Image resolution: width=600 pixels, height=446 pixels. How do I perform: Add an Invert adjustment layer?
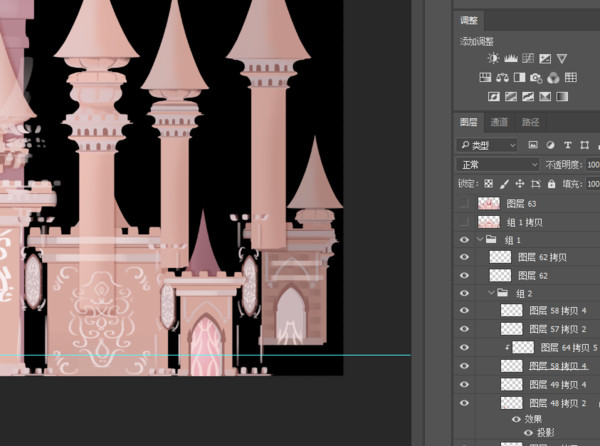(x=494, y=96)
